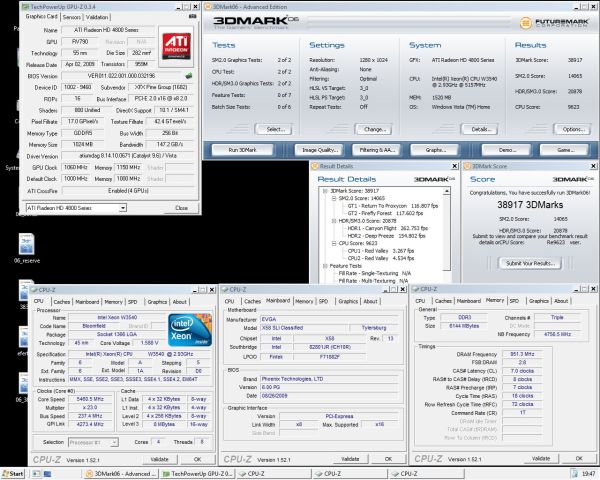Viewport: 600px width, 480px height.
Task: Open the Windows Start button
Action: point(14,472)
